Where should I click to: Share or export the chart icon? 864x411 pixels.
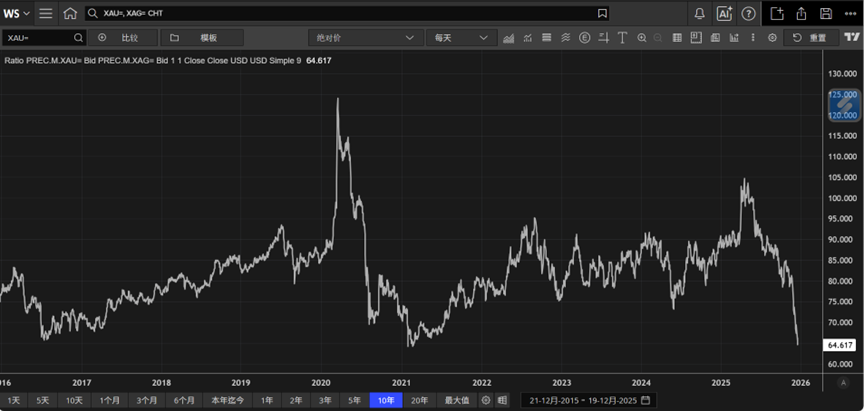coord(802,13)
